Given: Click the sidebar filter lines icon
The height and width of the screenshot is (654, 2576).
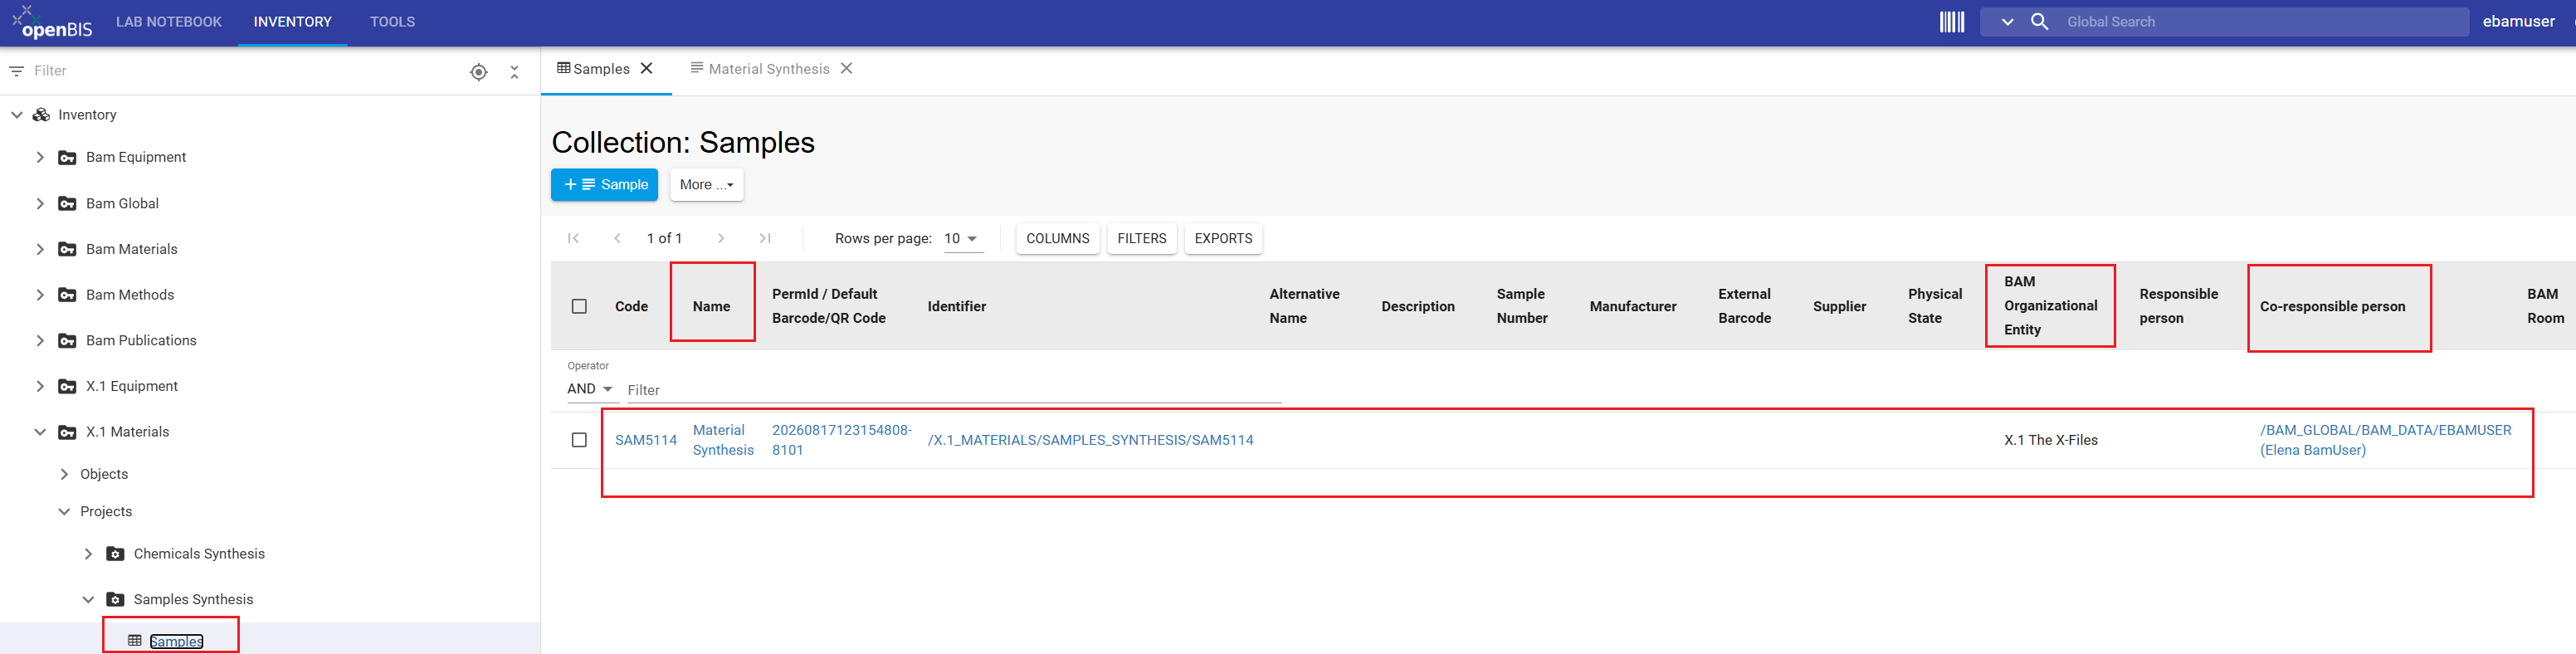Looking at the screenshot, I should click(x=16, y=71).
